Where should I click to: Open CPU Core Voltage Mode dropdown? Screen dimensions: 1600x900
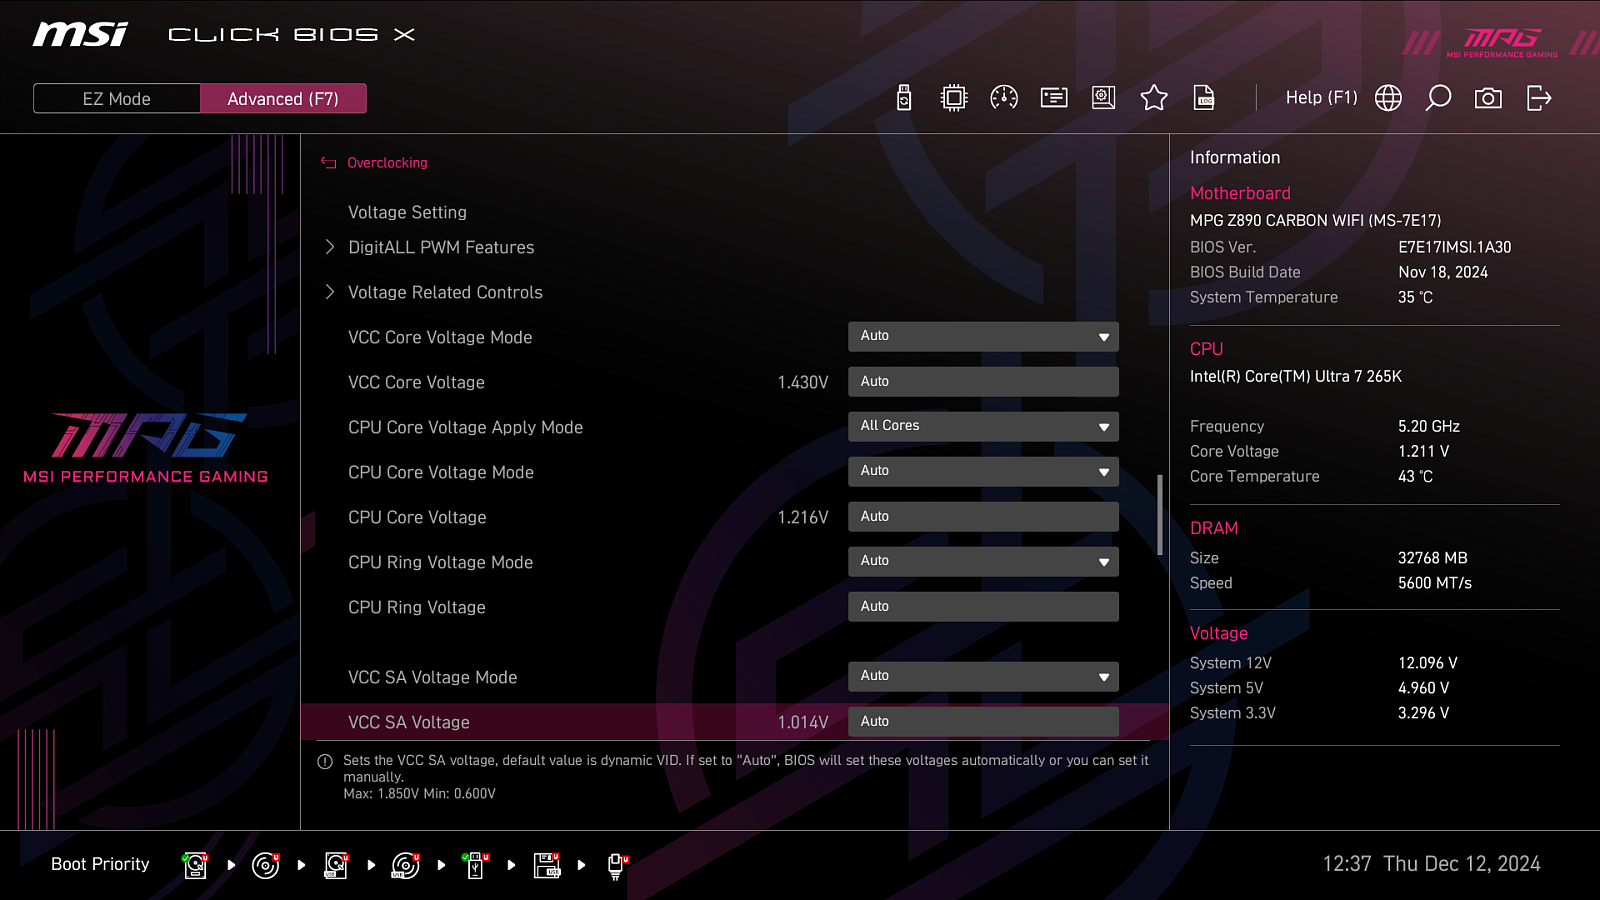coord(983,471)
